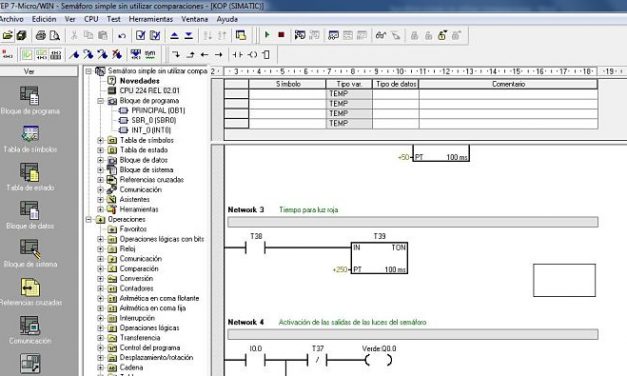Click the T39 TON timer box
Viewport: 627px width, 376px height.
tap(379, 258)
